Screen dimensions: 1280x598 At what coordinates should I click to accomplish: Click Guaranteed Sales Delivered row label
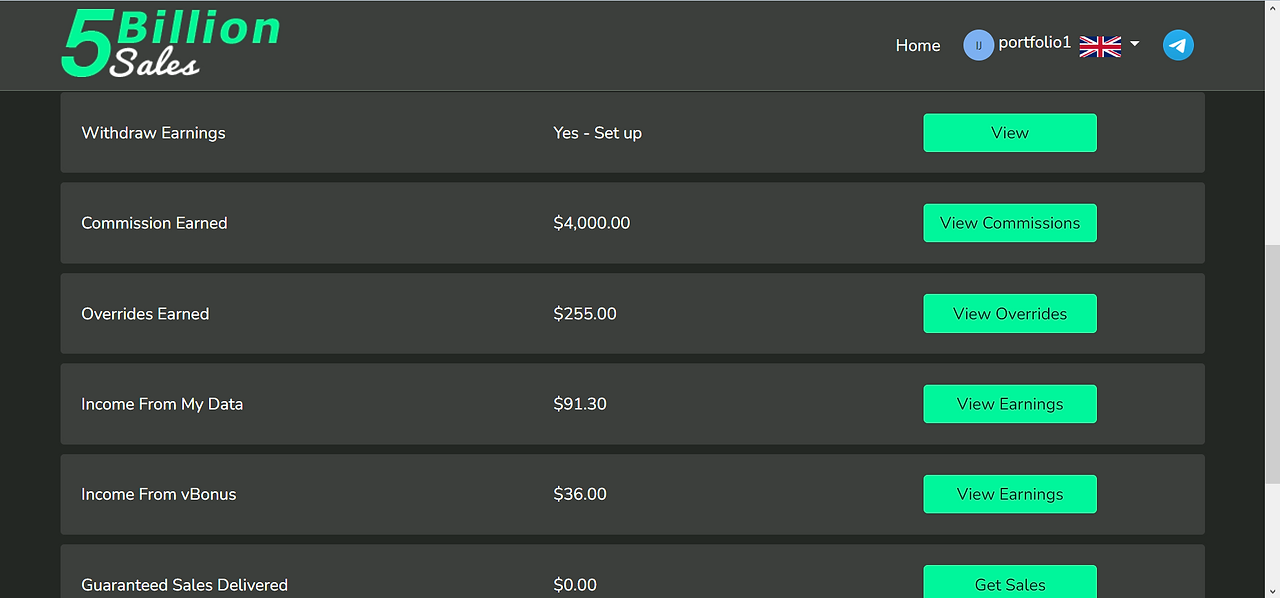[x=184, y=585]
